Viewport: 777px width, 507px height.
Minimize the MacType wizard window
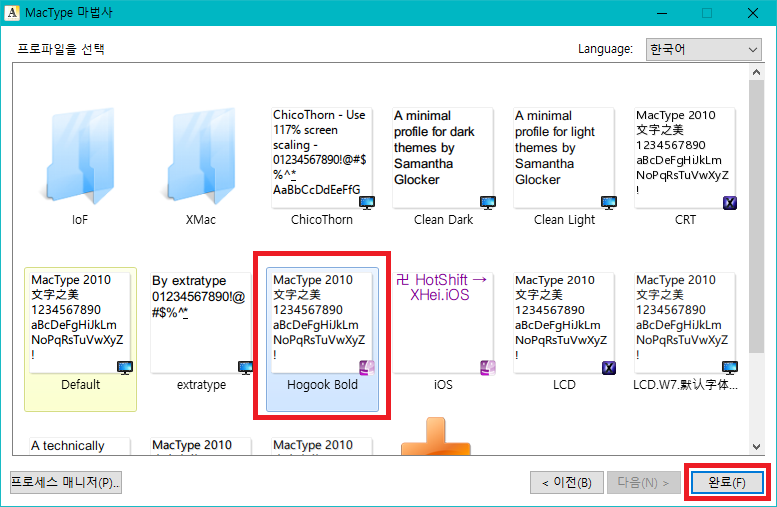click(662, 13)
